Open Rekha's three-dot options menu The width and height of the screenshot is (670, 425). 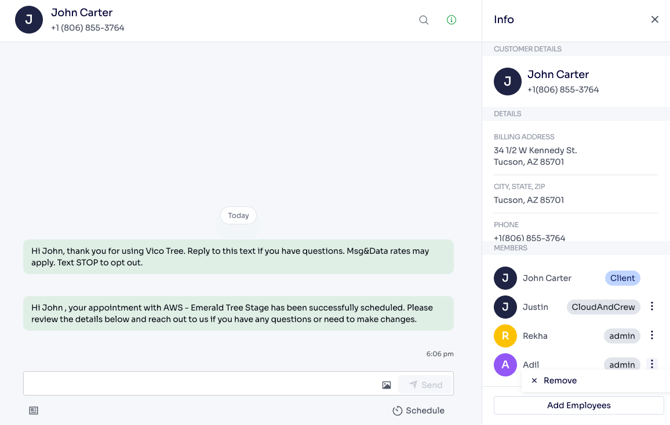tap(652, 336)
